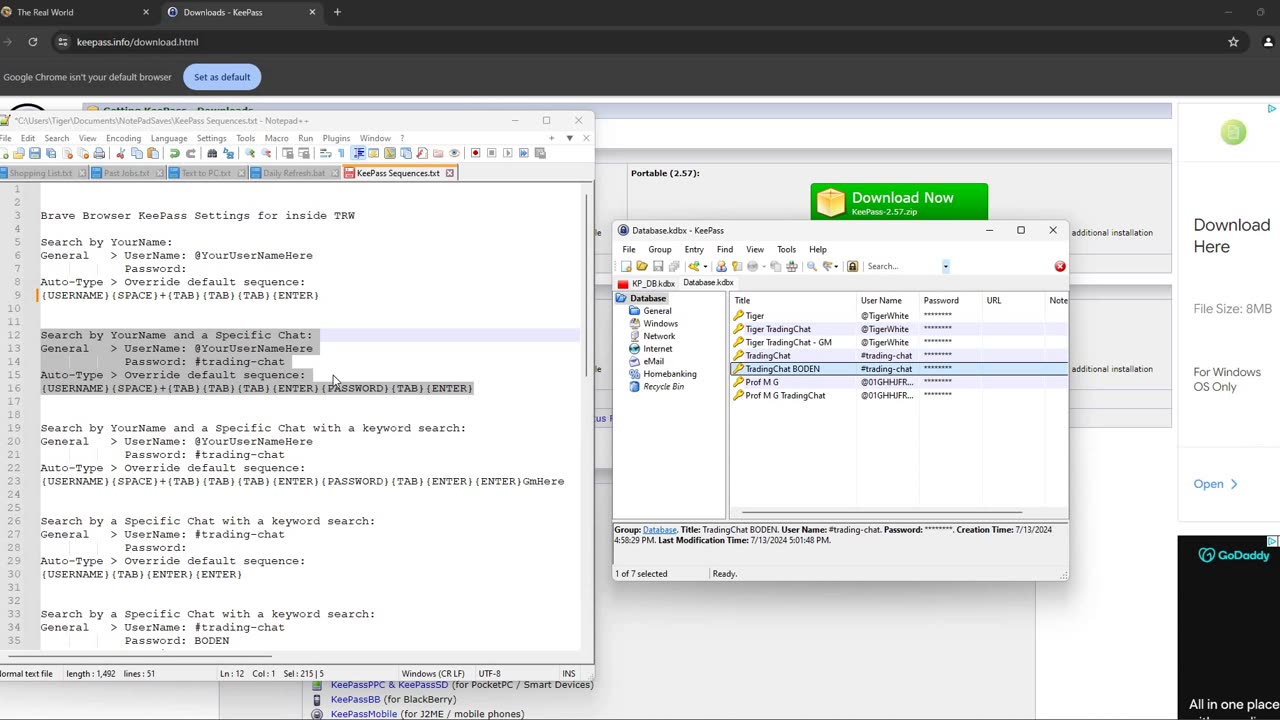Viewport: 1280px width, 720px height.
Task: Toggle Monitoring eye icon in Notepad++ toolbar
Action: point(454,153)
